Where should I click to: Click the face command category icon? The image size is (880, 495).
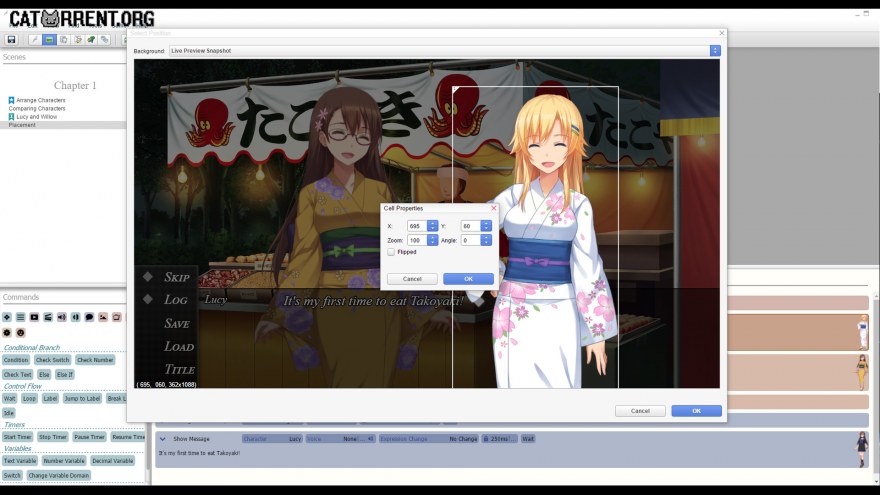tap(20, 332)
